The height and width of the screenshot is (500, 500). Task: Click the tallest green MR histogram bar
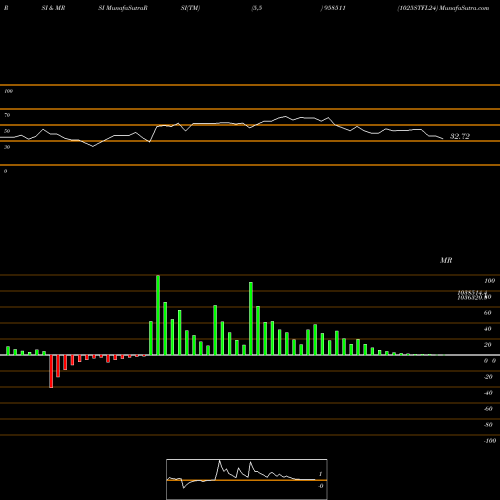[x=158, y=315]
